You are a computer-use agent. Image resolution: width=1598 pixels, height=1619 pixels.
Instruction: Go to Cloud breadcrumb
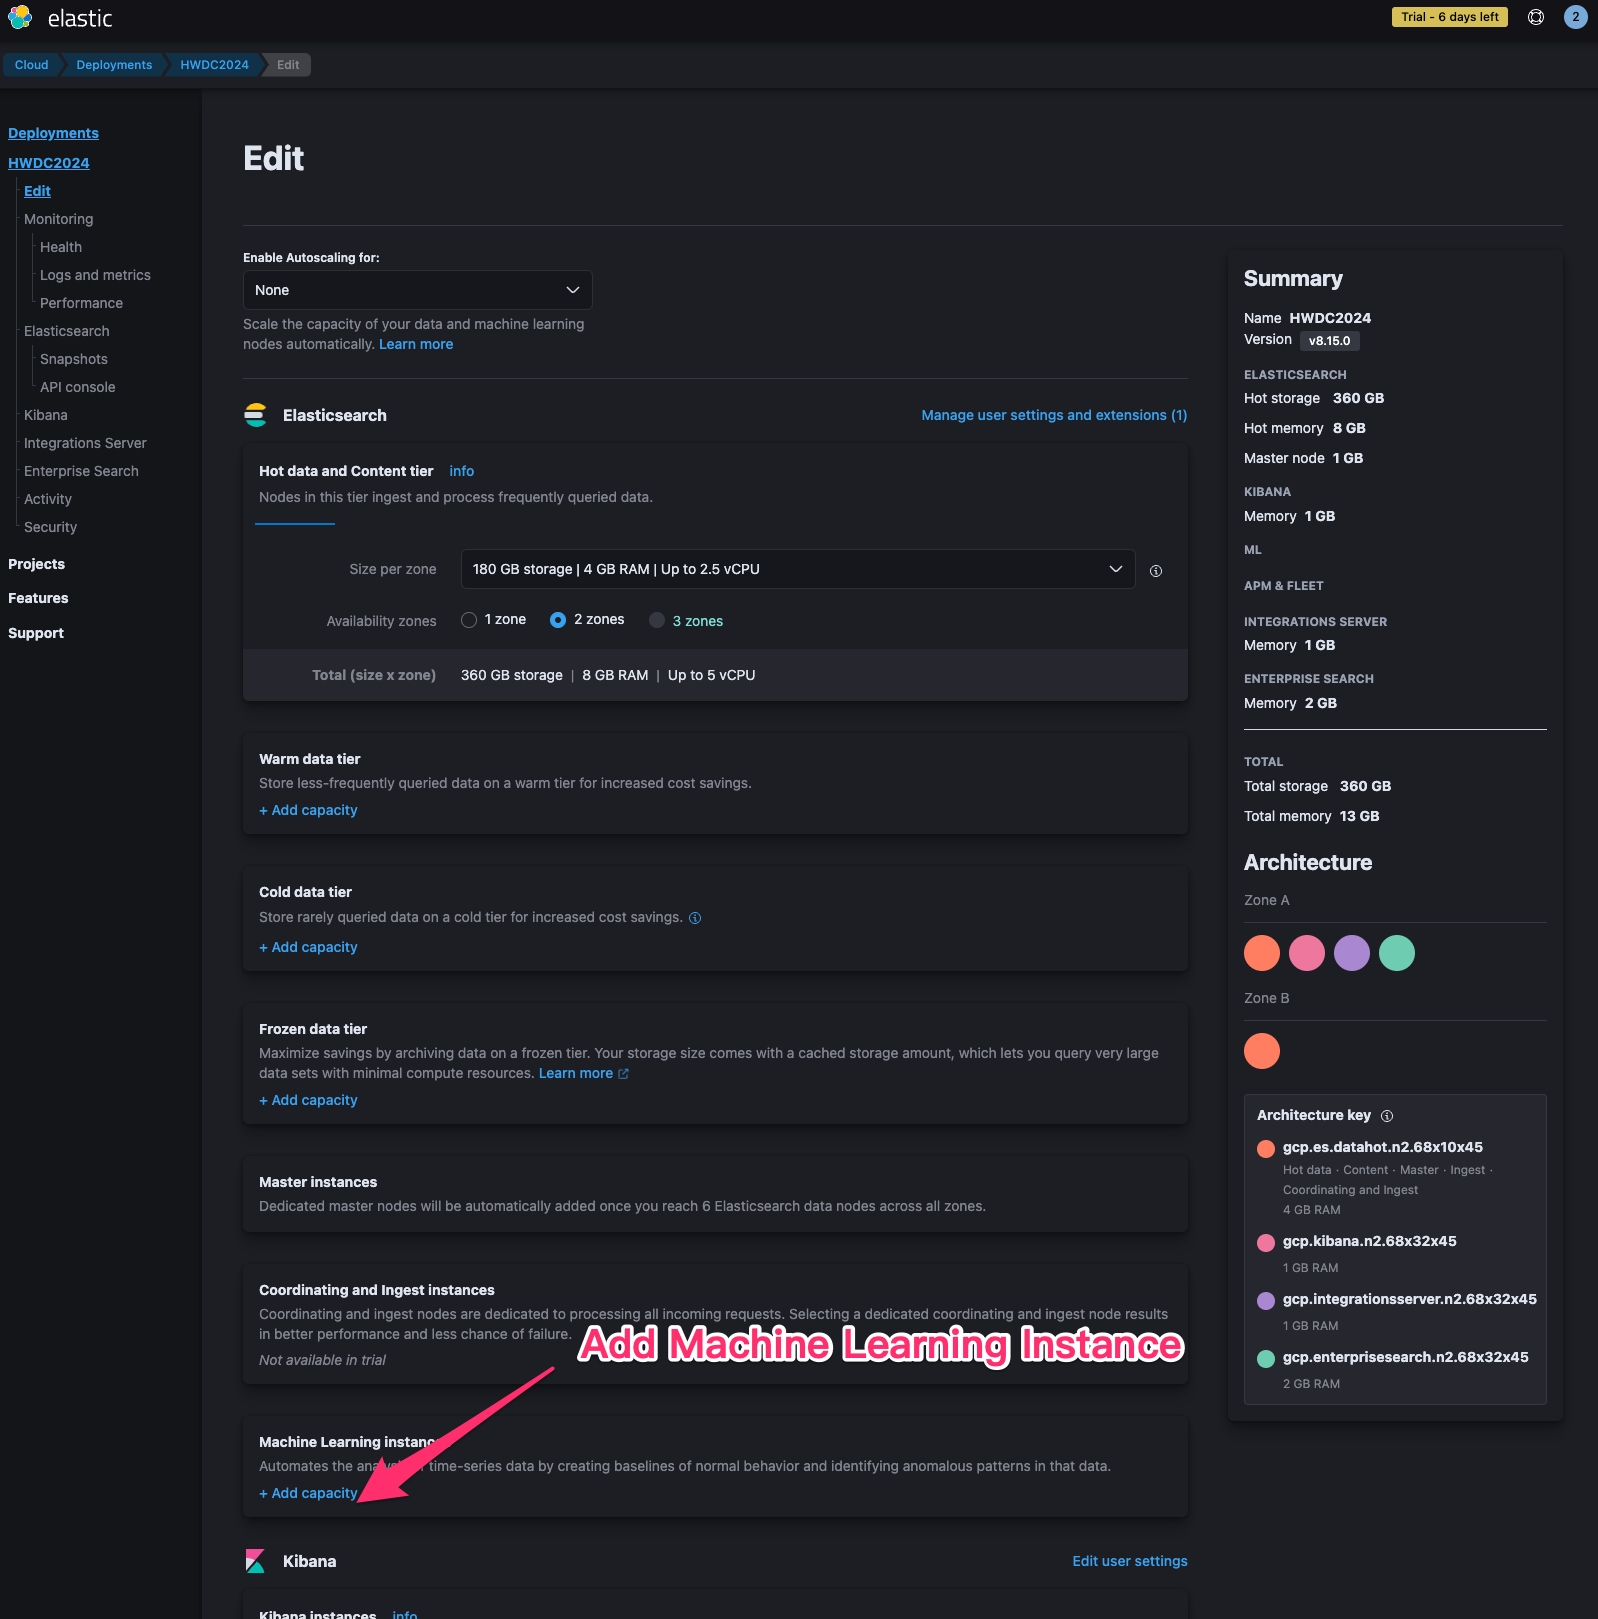[x=31, y=65]
